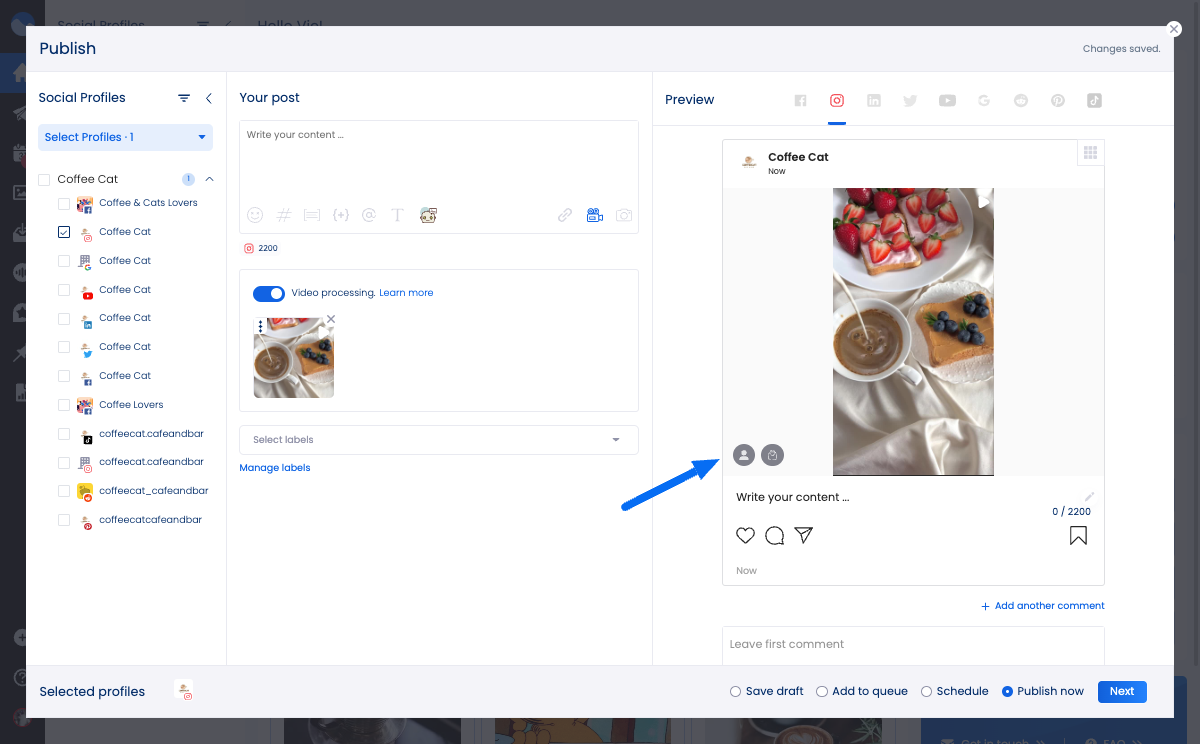Switch preview to Pinterest tab
Viewport: 1200px width, 744px height.
(1057, 100)
